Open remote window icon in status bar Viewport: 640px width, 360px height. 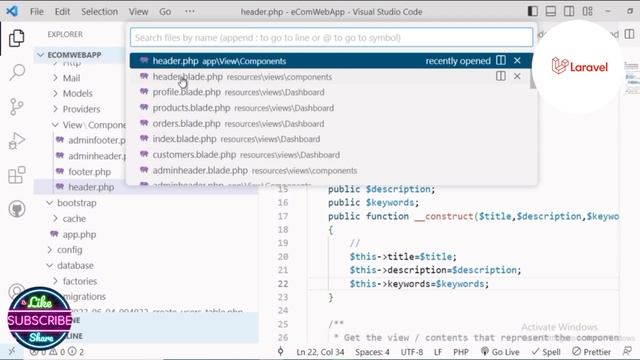(x=12, y=351)
